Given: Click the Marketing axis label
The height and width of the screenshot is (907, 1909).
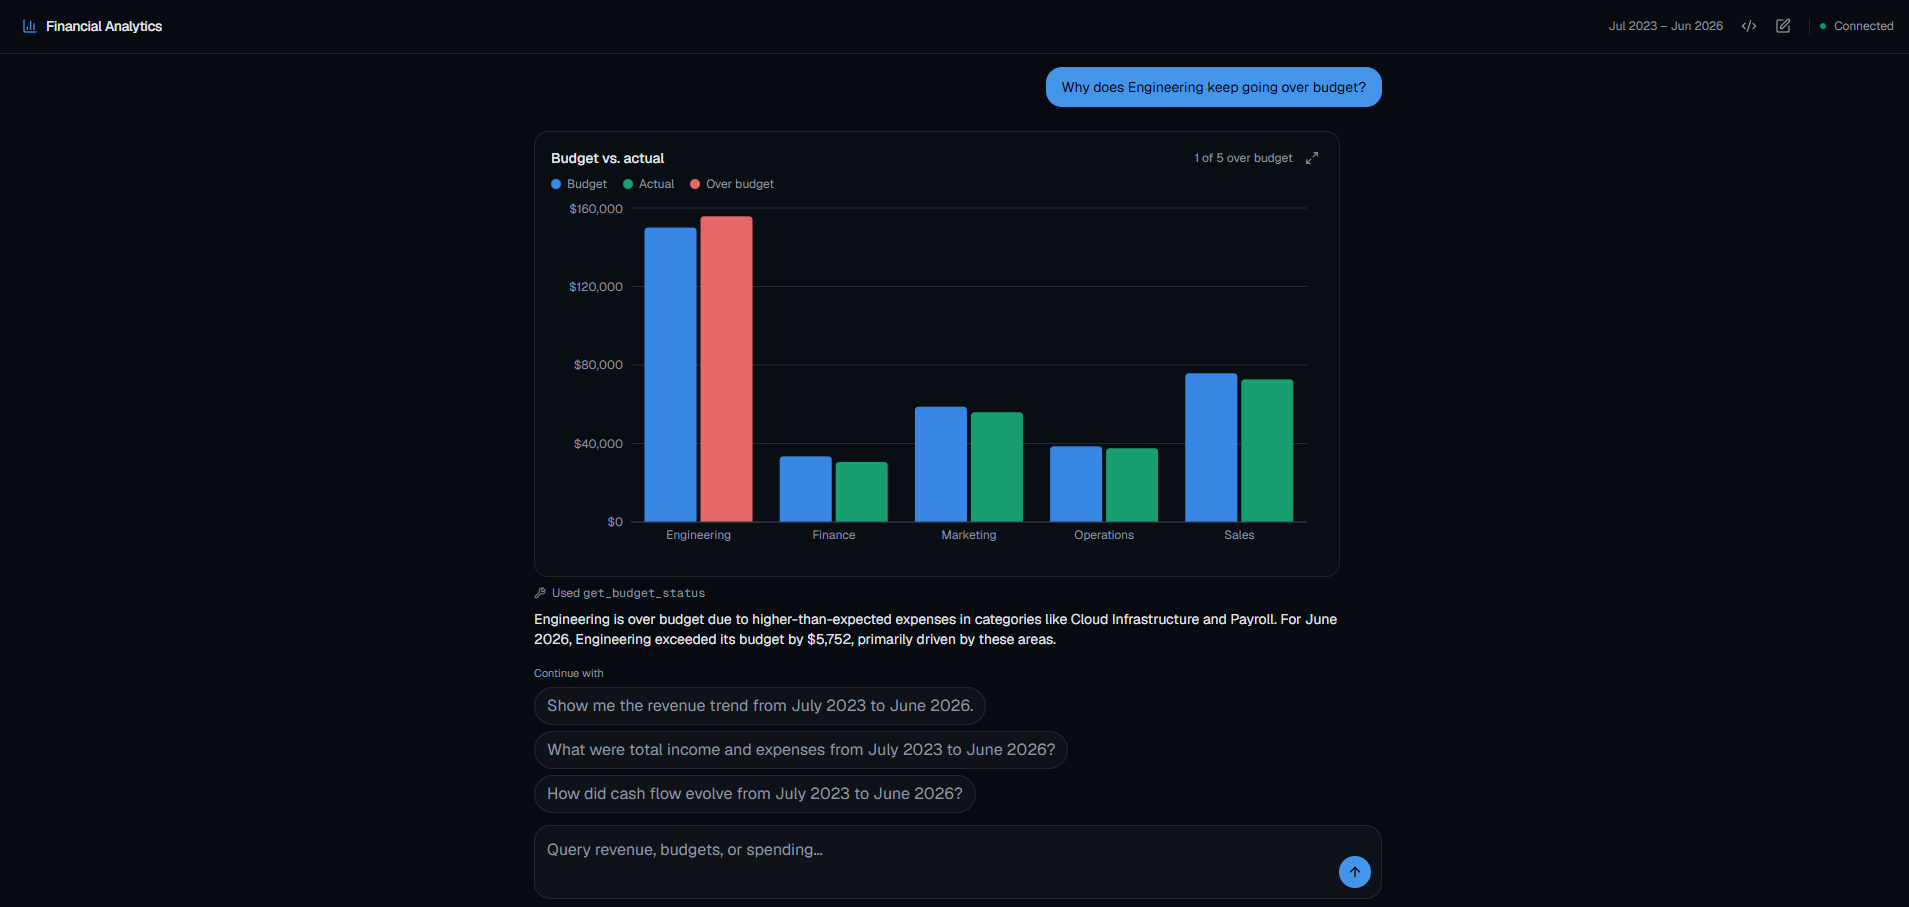Looking at the screenshot, I should 968,535.
